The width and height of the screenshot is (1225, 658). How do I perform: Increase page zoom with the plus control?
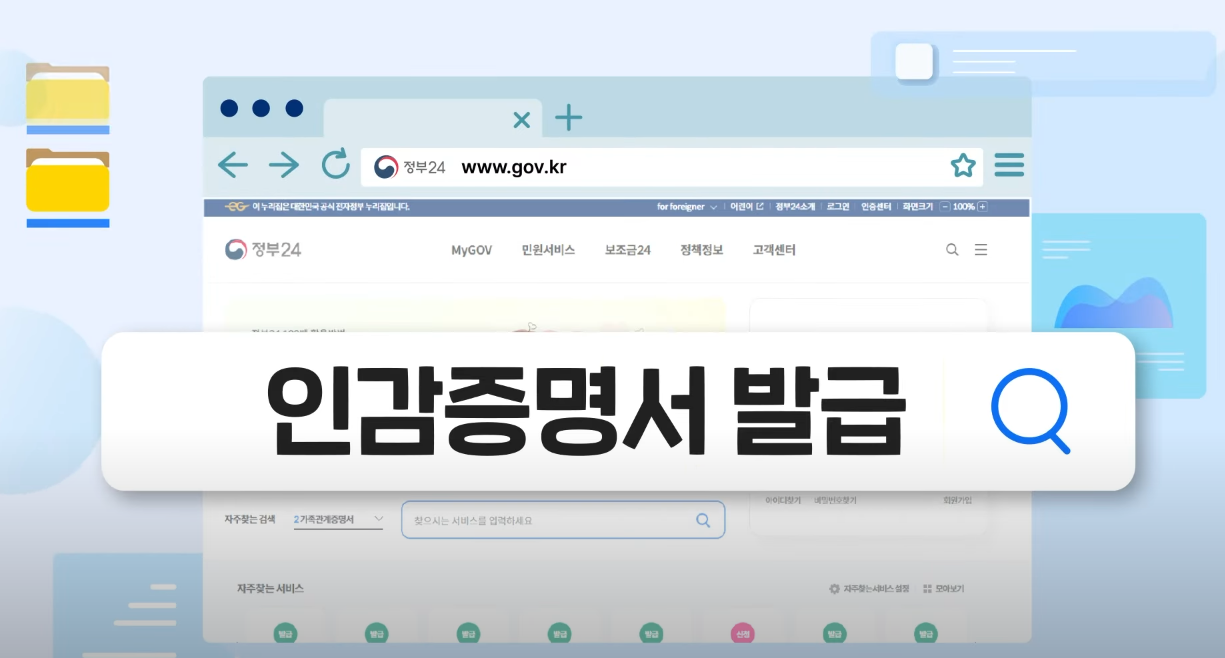coord(983,206)
